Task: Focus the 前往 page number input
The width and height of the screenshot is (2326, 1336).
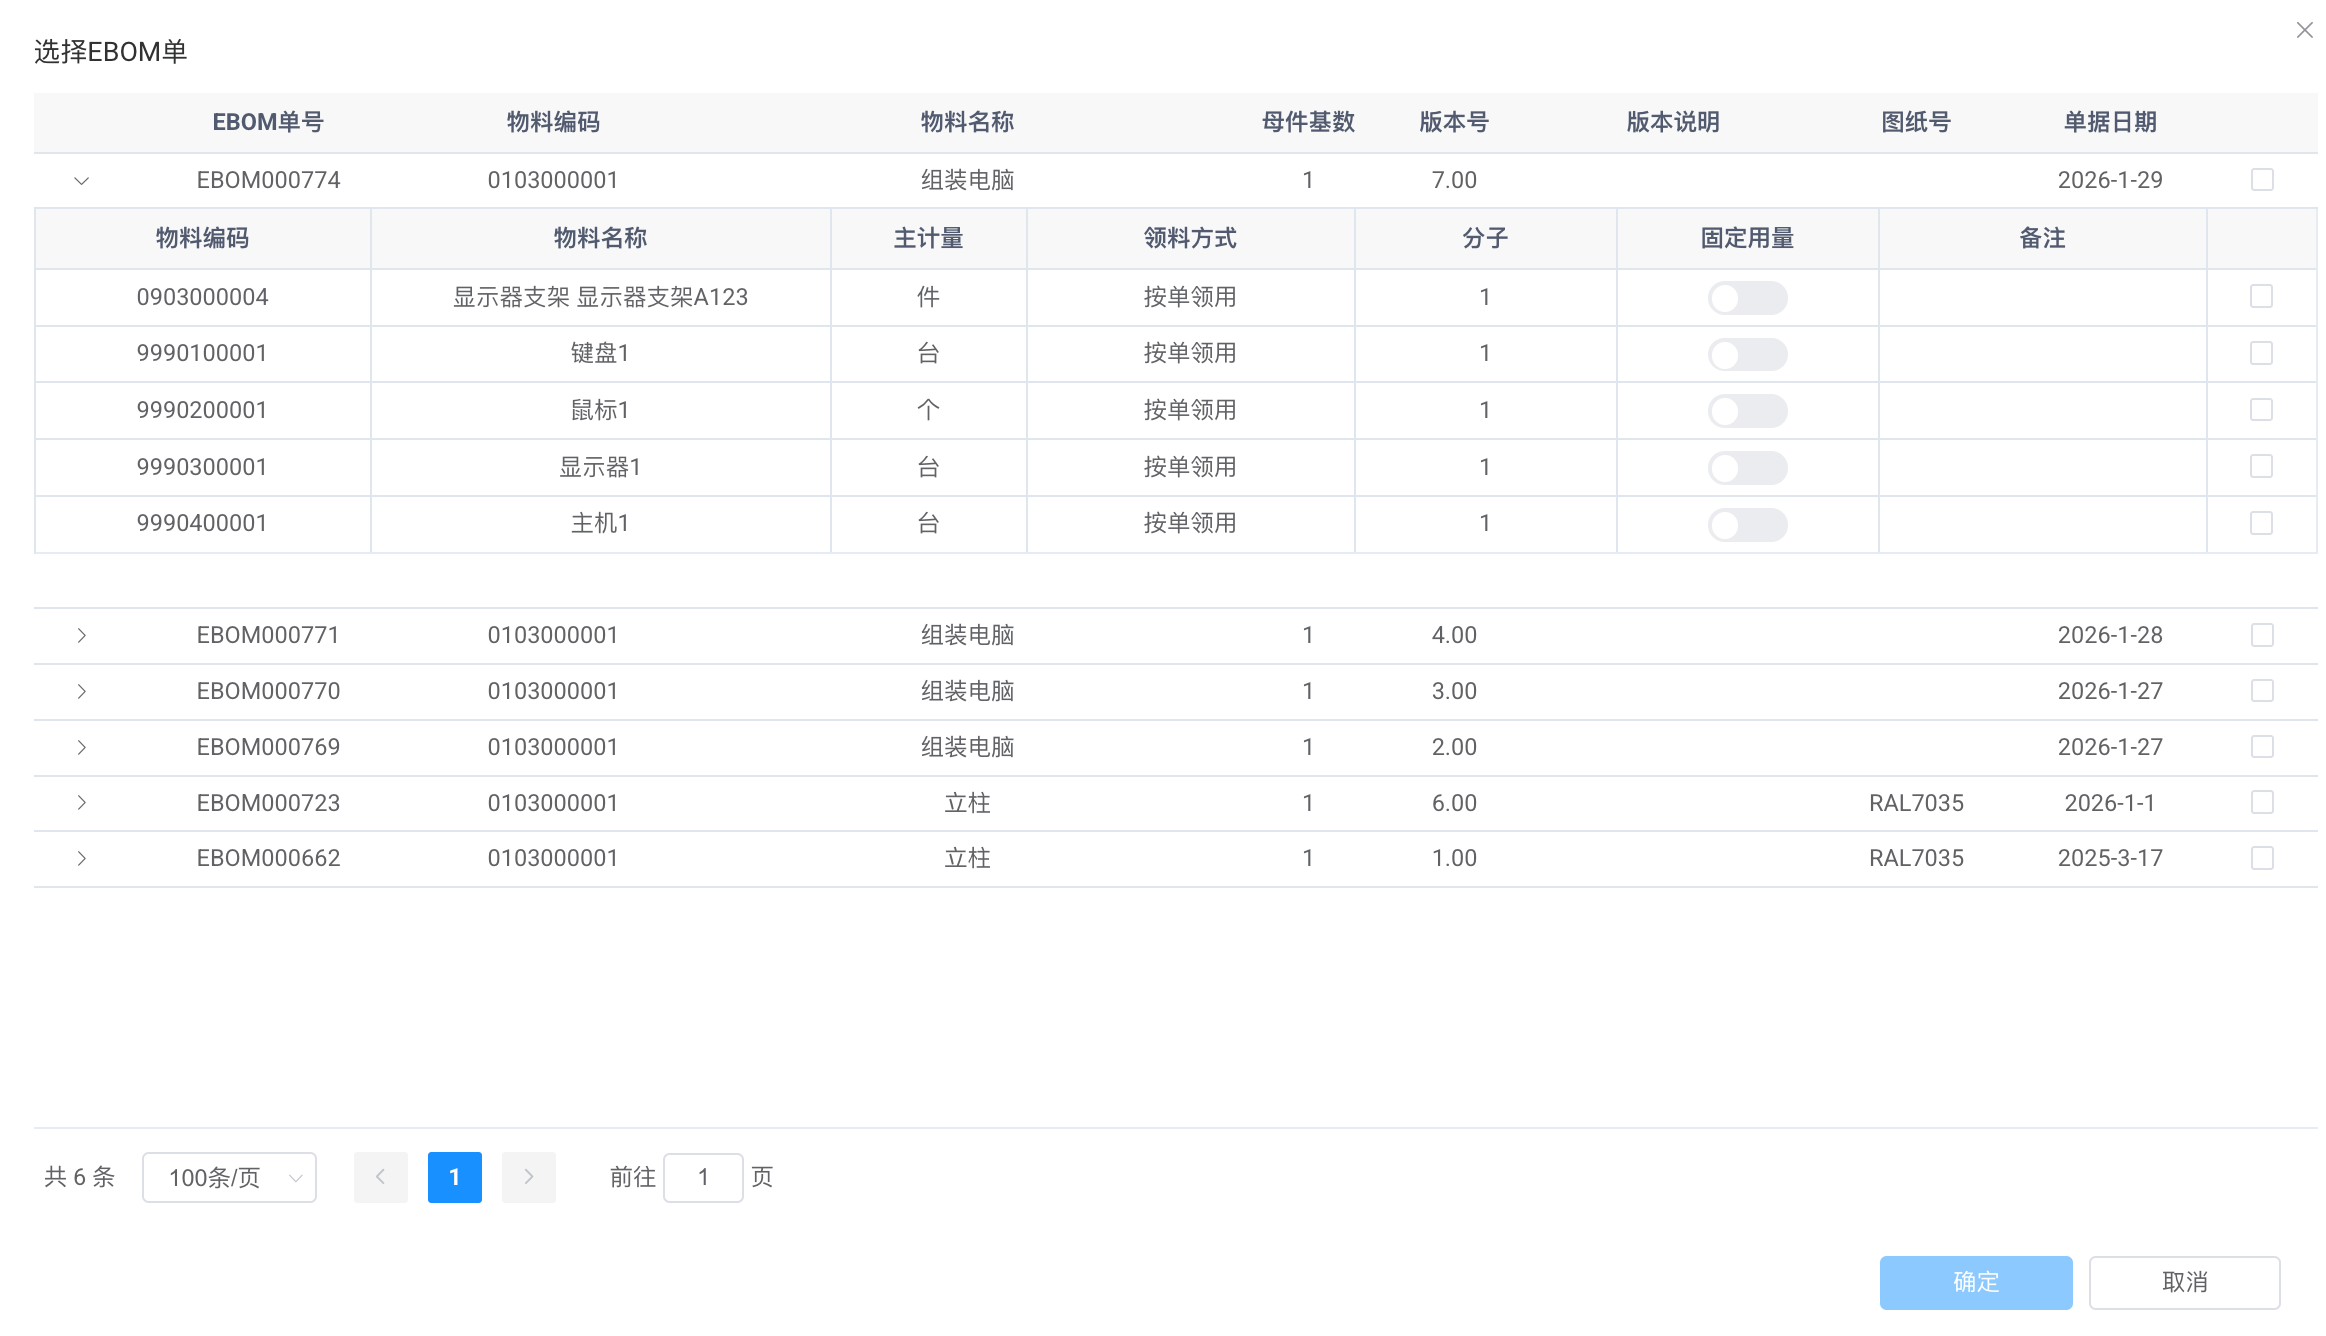Action: click(703, 1177)
